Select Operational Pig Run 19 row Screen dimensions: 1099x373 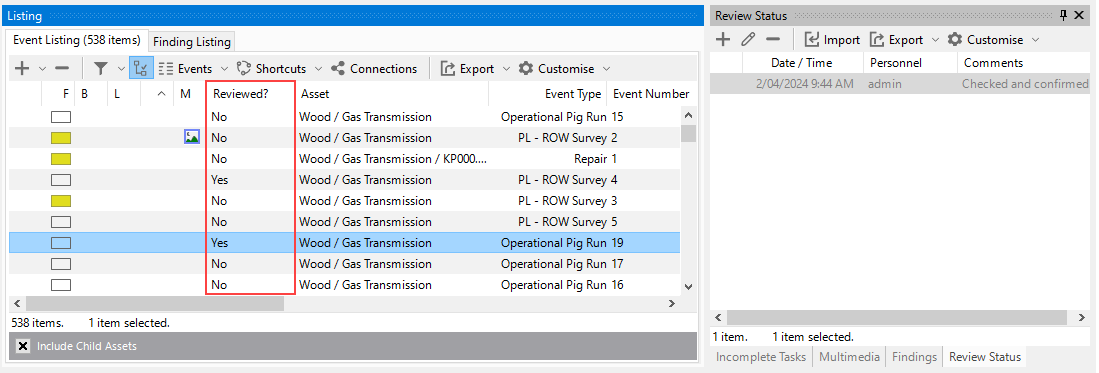point(344,243)
